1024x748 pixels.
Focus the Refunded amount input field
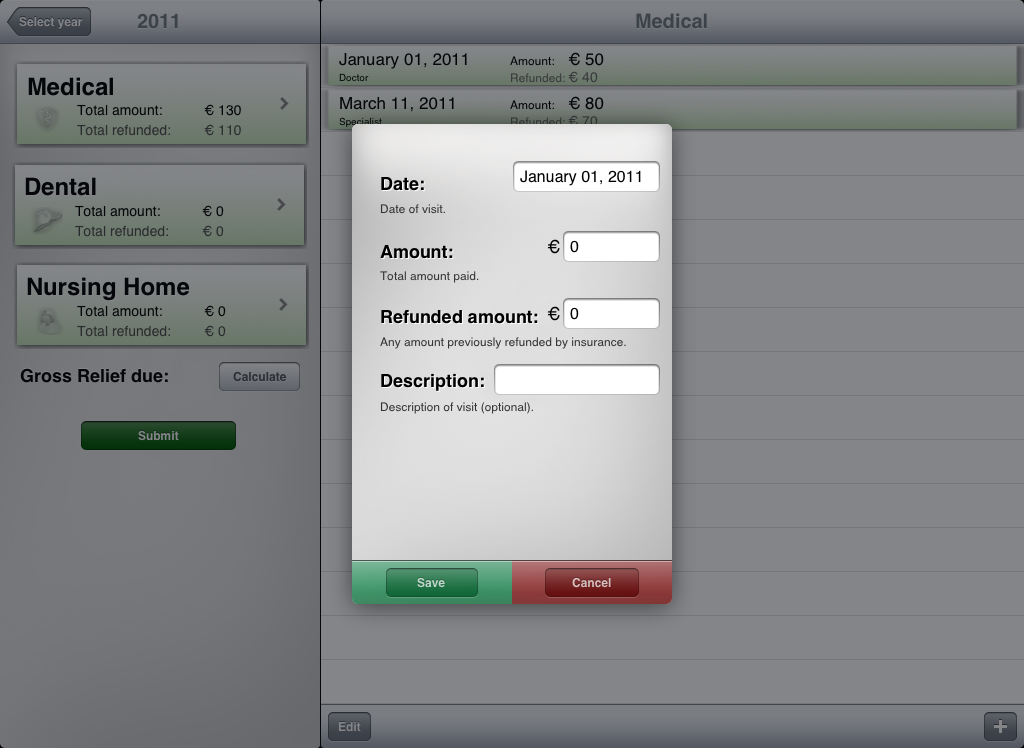tap(611, 314)
